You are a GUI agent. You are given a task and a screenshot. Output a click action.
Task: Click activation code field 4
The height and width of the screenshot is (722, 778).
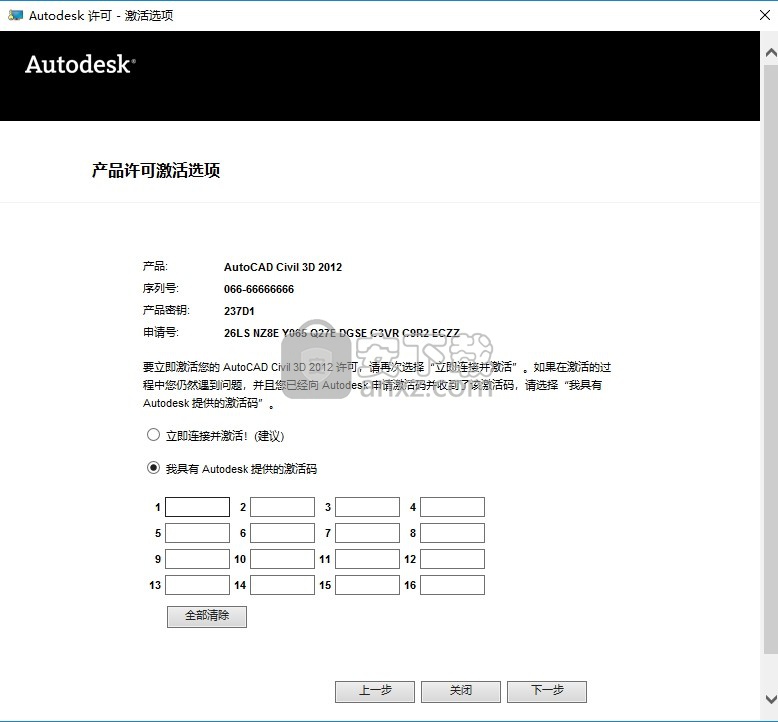pyautogui.click(x=453, y=507)
